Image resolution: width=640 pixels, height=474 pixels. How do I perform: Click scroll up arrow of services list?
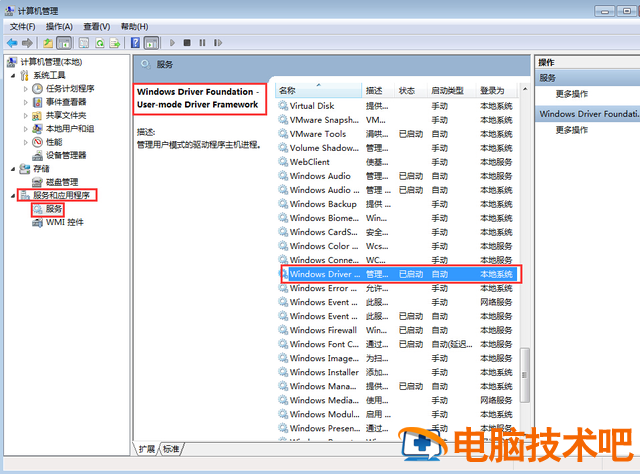pos(525,89)
